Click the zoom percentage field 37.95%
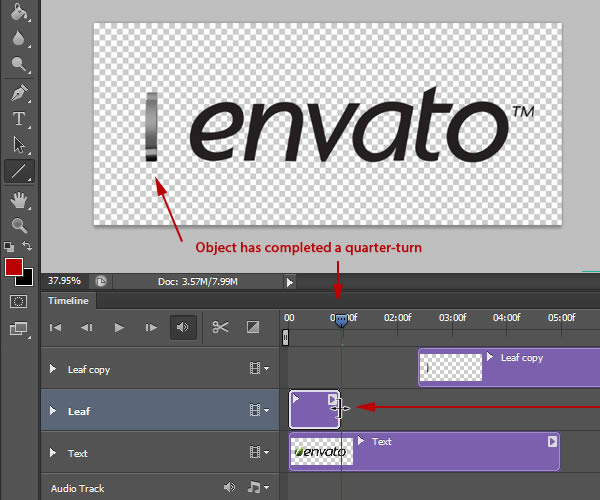The width and height of the screenshot is (600, 500). click(64, 281)
